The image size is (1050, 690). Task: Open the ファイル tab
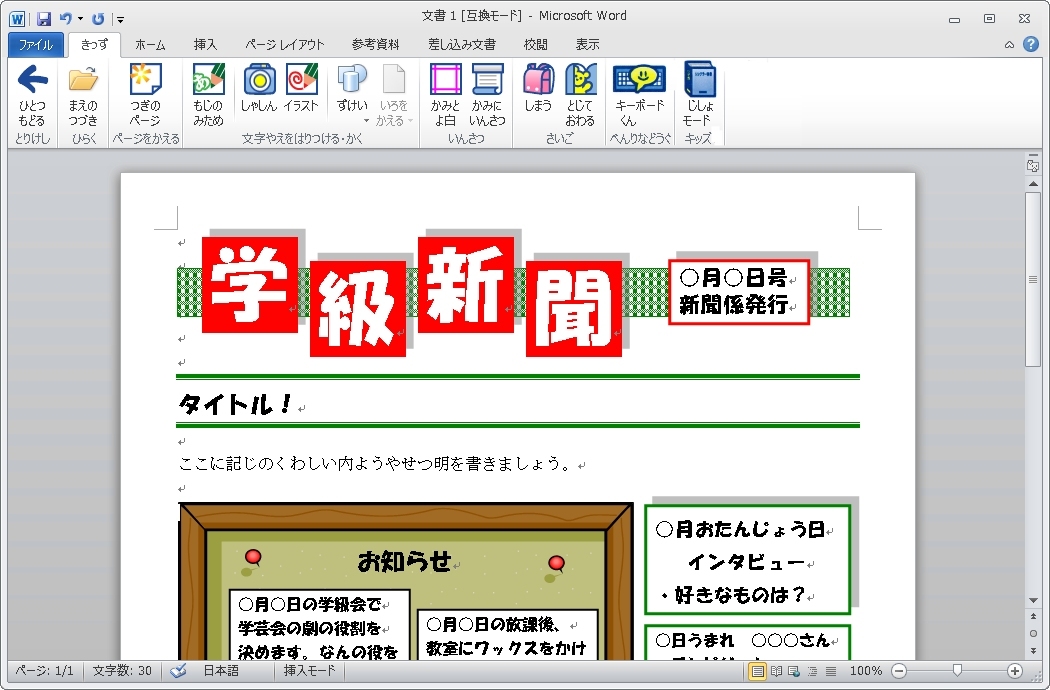pyautogui.click(x=35, y=44)
